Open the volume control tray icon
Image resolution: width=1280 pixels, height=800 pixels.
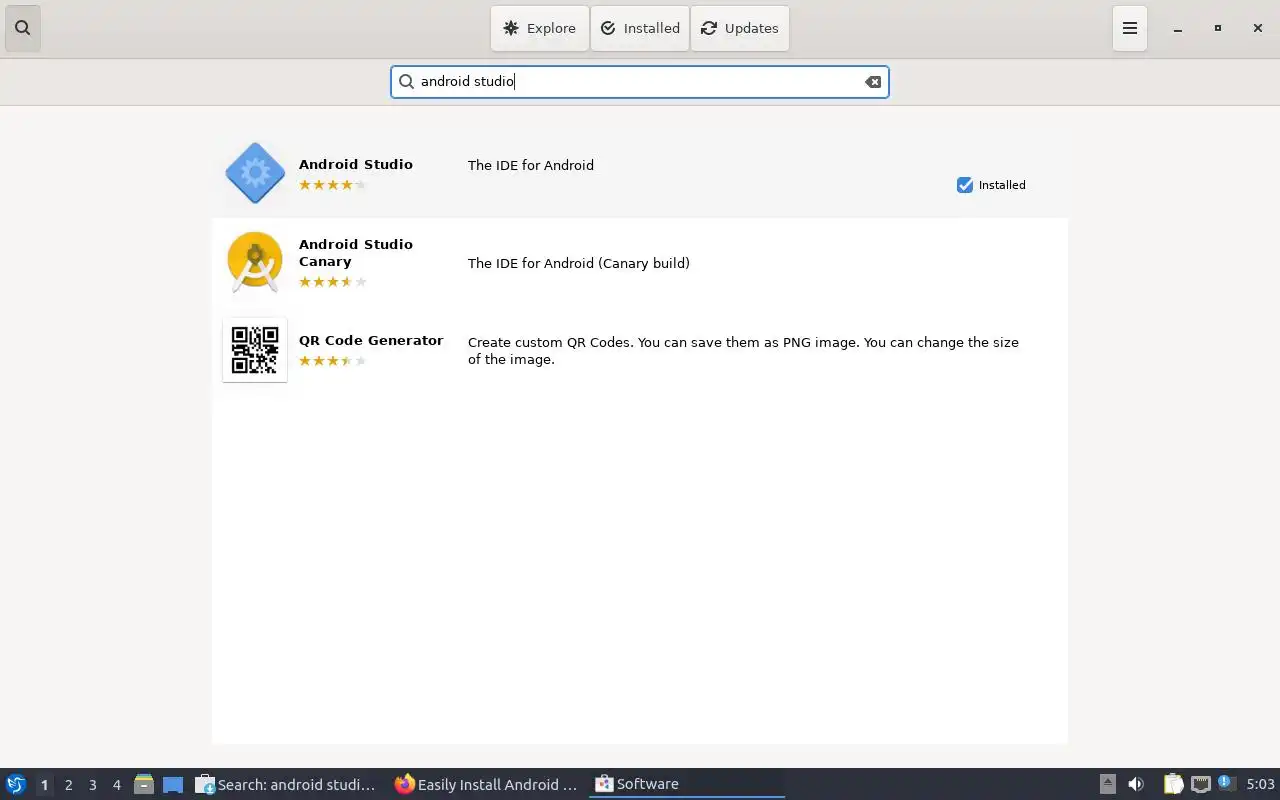pyautogui.click(x=1136, y=784)
